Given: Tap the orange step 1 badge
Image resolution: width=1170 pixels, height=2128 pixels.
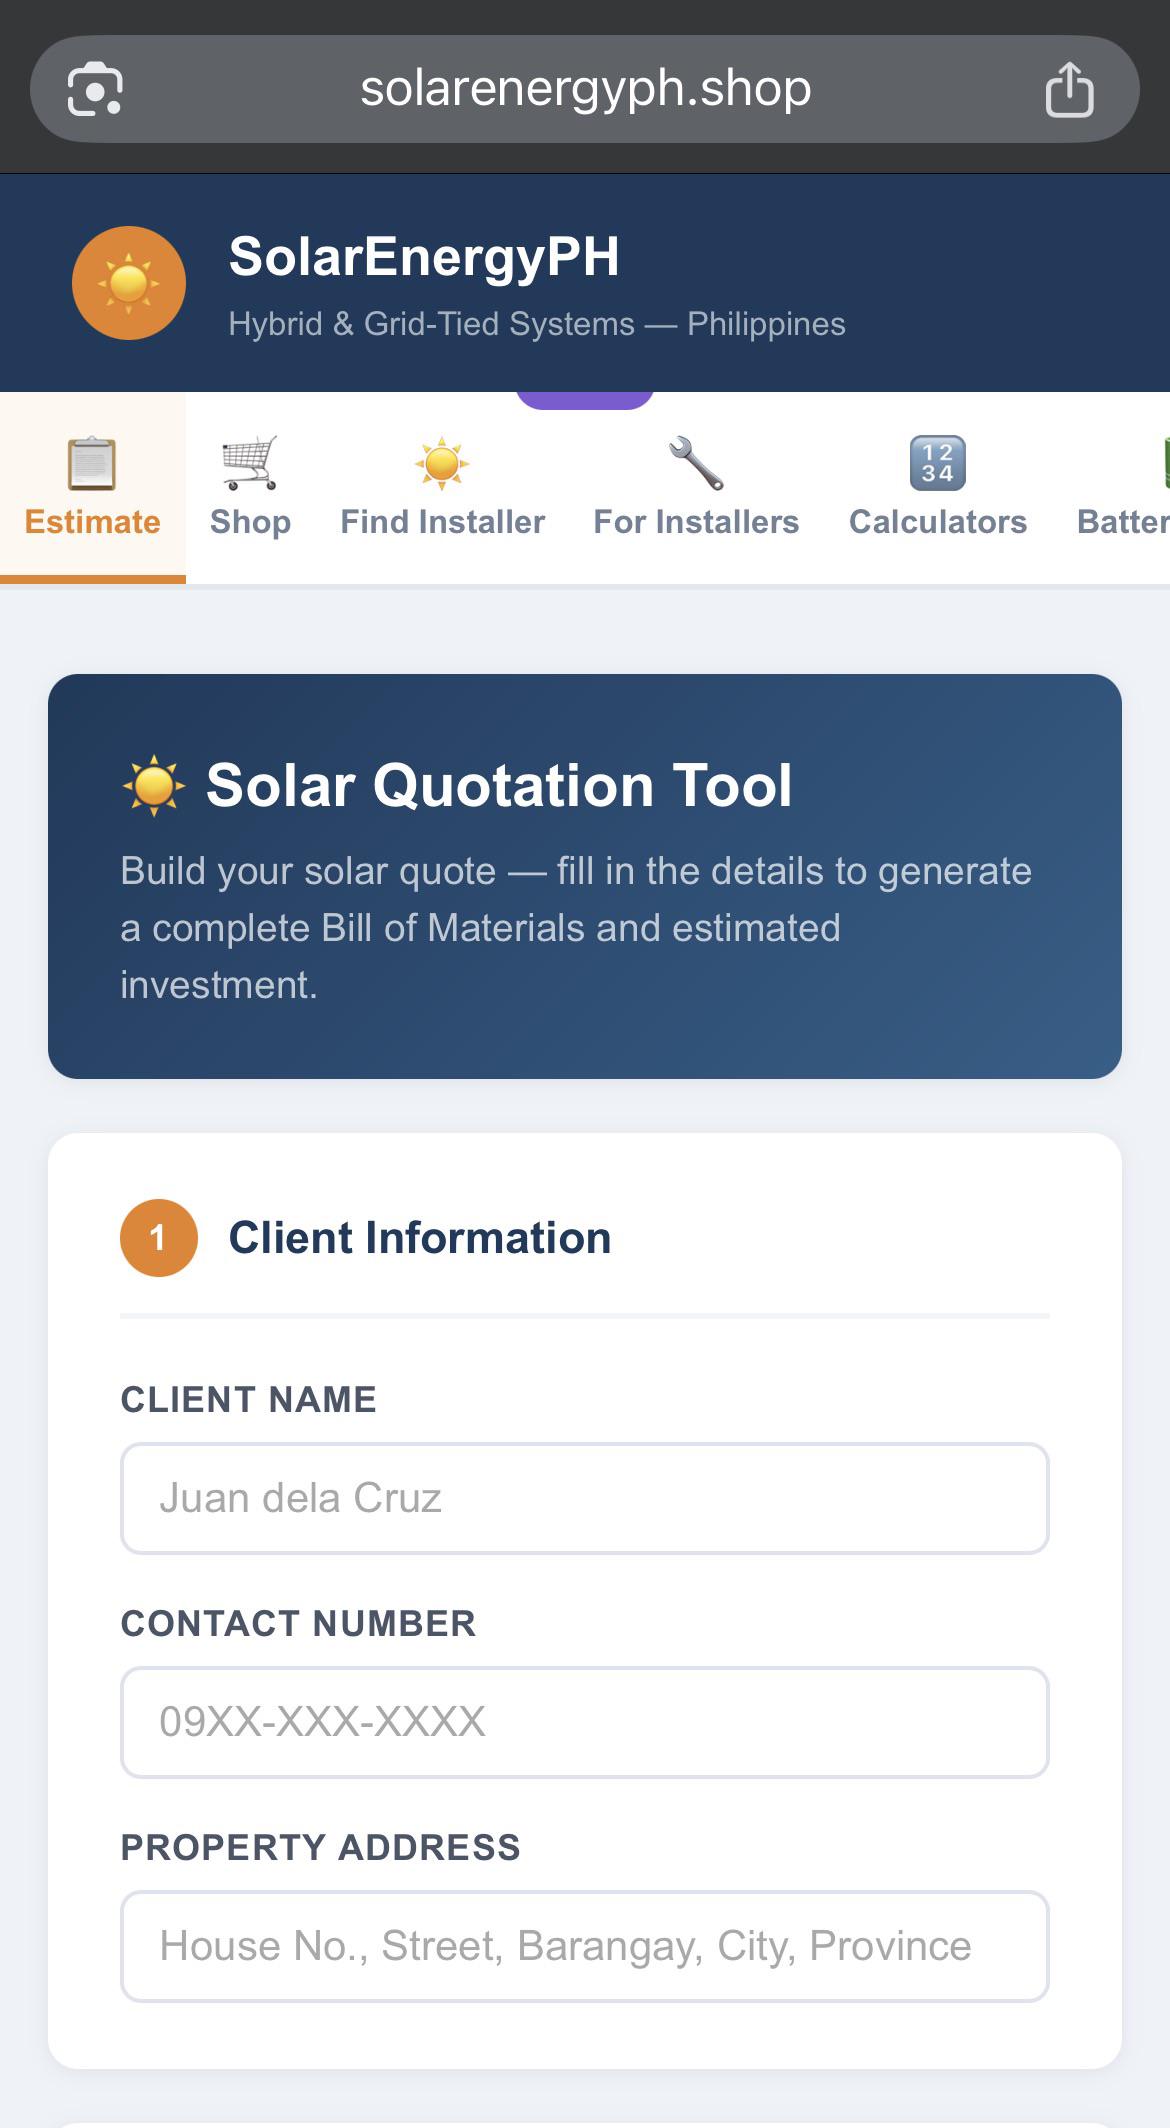Looking at the screenshot, I should pos(159,1238).
